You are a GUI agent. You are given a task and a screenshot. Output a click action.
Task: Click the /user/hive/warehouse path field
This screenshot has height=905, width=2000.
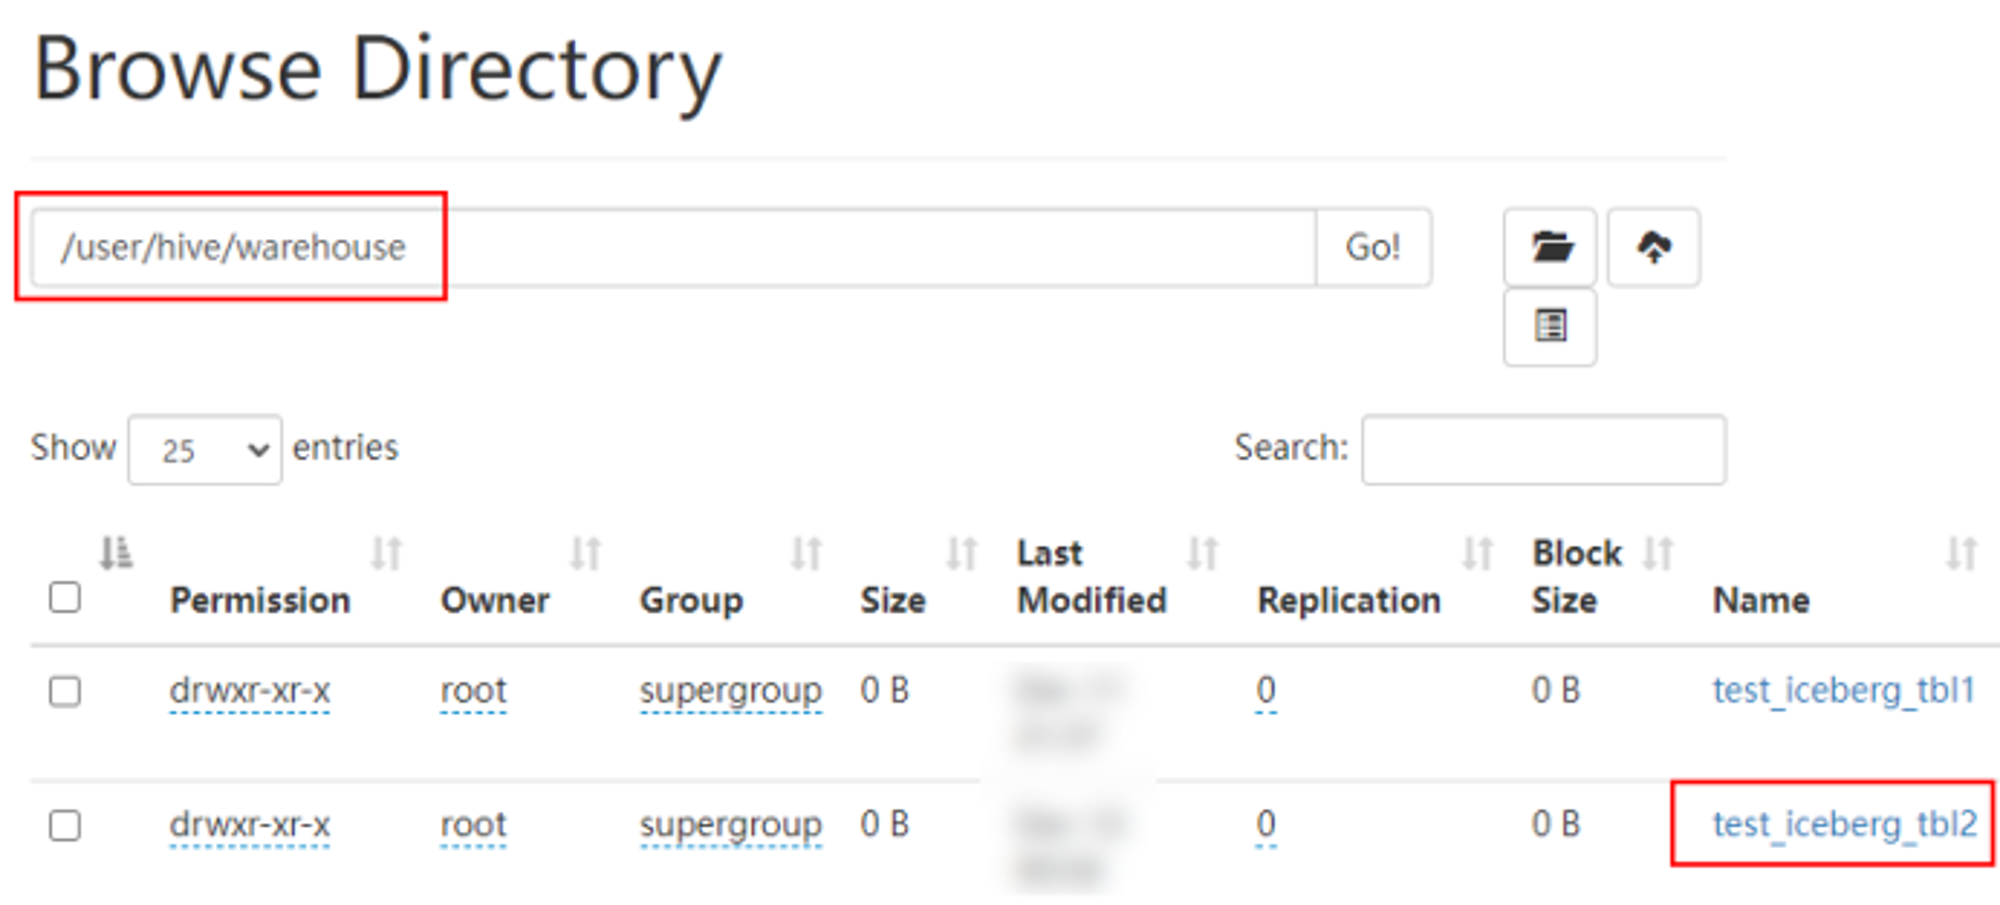pyautogui.click(x=673, y=247)
